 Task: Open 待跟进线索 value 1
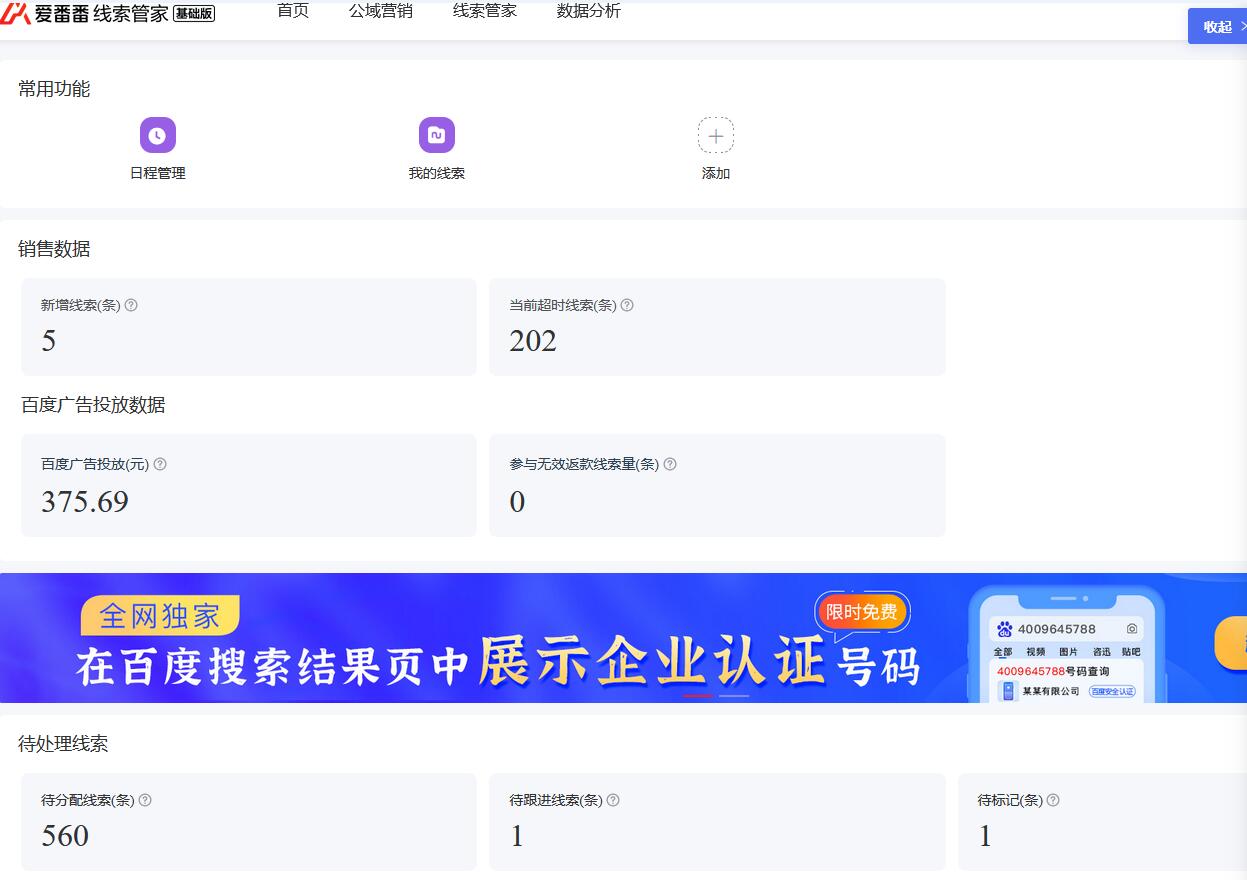pos(517,835)
